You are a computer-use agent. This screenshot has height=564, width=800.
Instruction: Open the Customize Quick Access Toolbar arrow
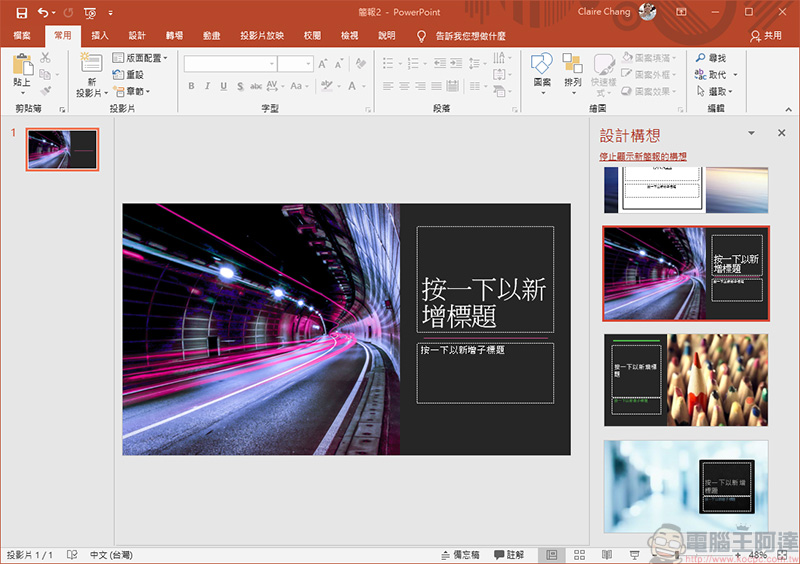coord(110,13)
